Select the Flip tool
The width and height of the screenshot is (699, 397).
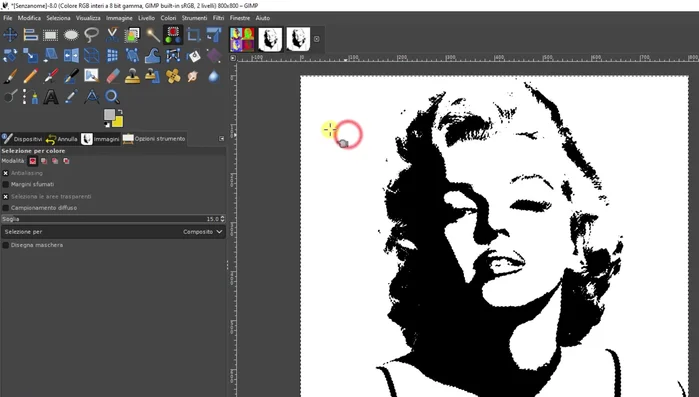point(71,56)
